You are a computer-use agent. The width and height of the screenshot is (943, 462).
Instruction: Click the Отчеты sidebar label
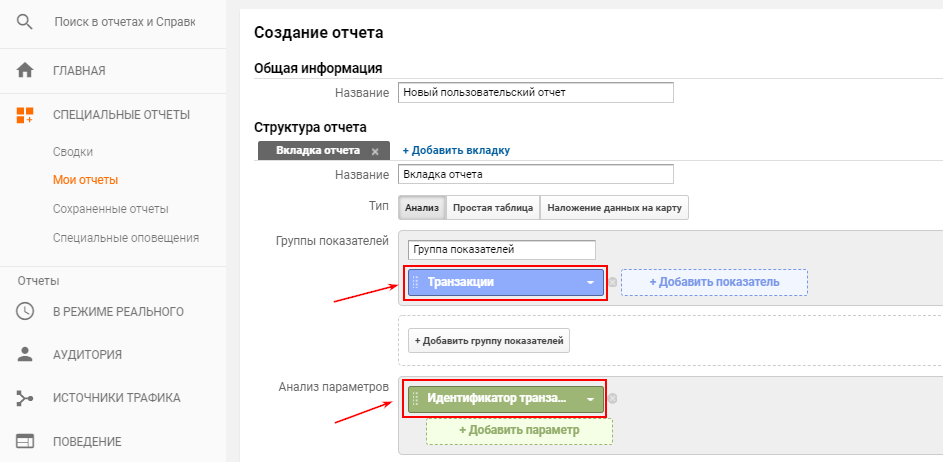(38, 281)
